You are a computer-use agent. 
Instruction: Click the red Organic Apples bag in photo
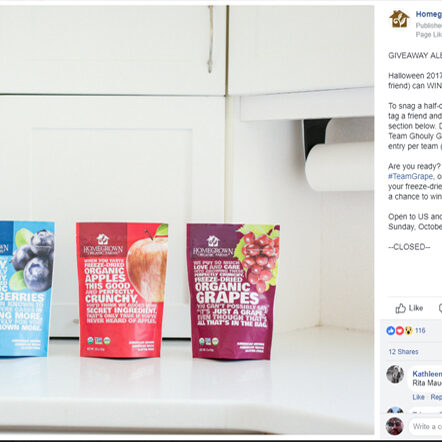[x=122, y=290]
